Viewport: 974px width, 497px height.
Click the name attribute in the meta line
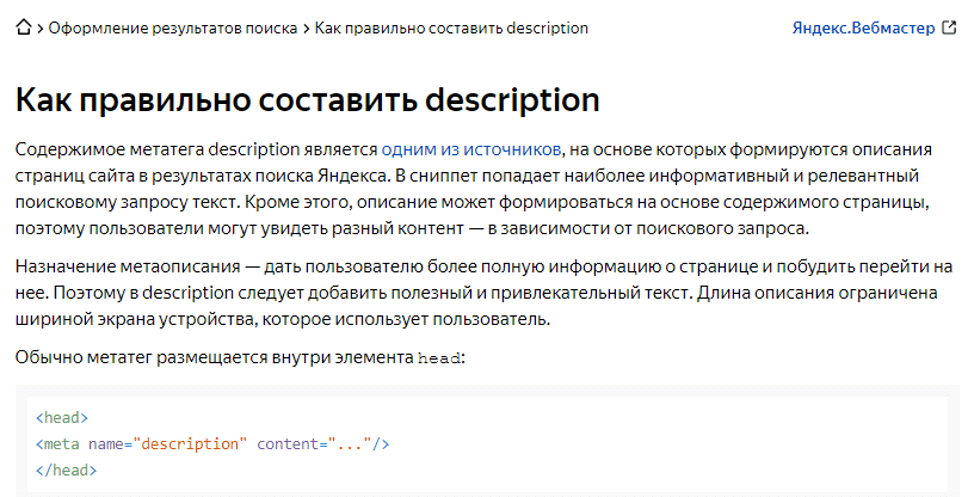[x=105, y=444]
